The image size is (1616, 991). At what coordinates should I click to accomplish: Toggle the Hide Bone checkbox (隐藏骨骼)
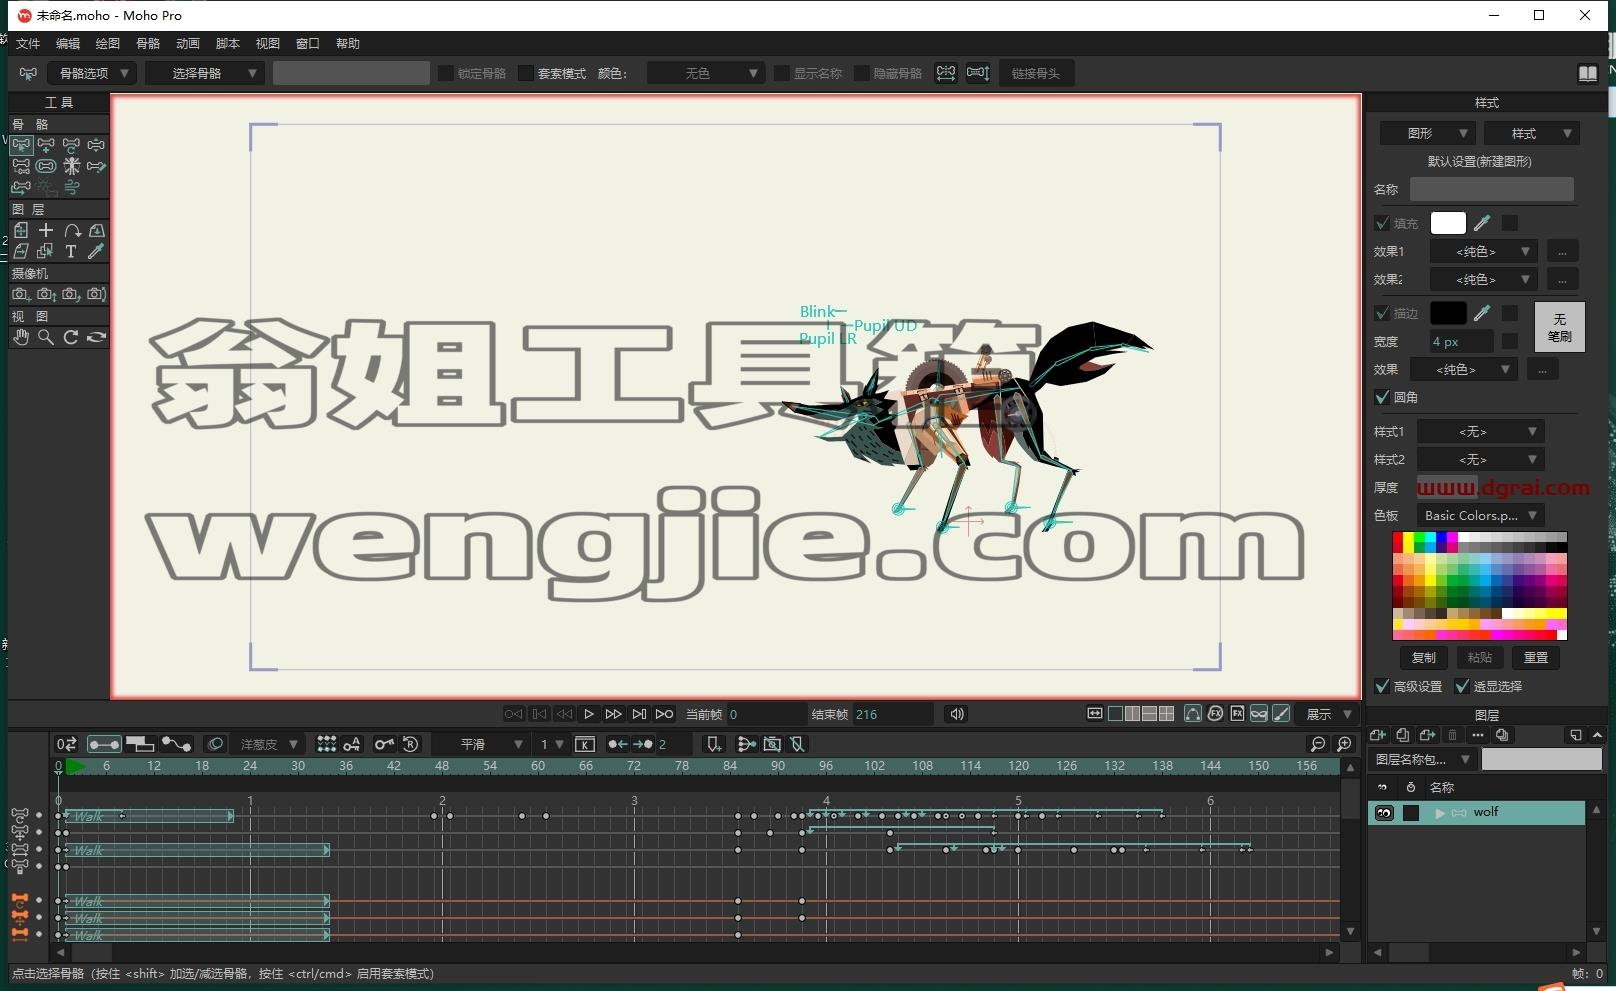point(862,73)
